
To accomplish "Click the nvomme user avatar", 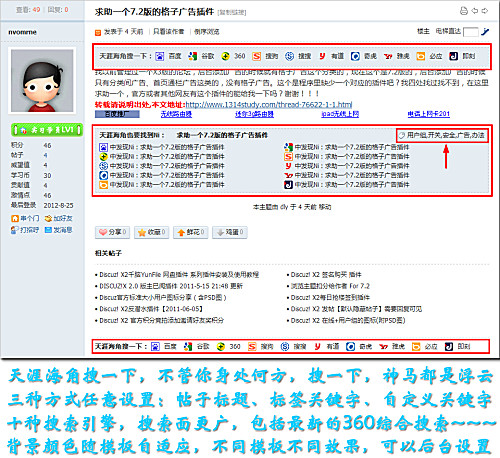I will (x=42, y=81).
